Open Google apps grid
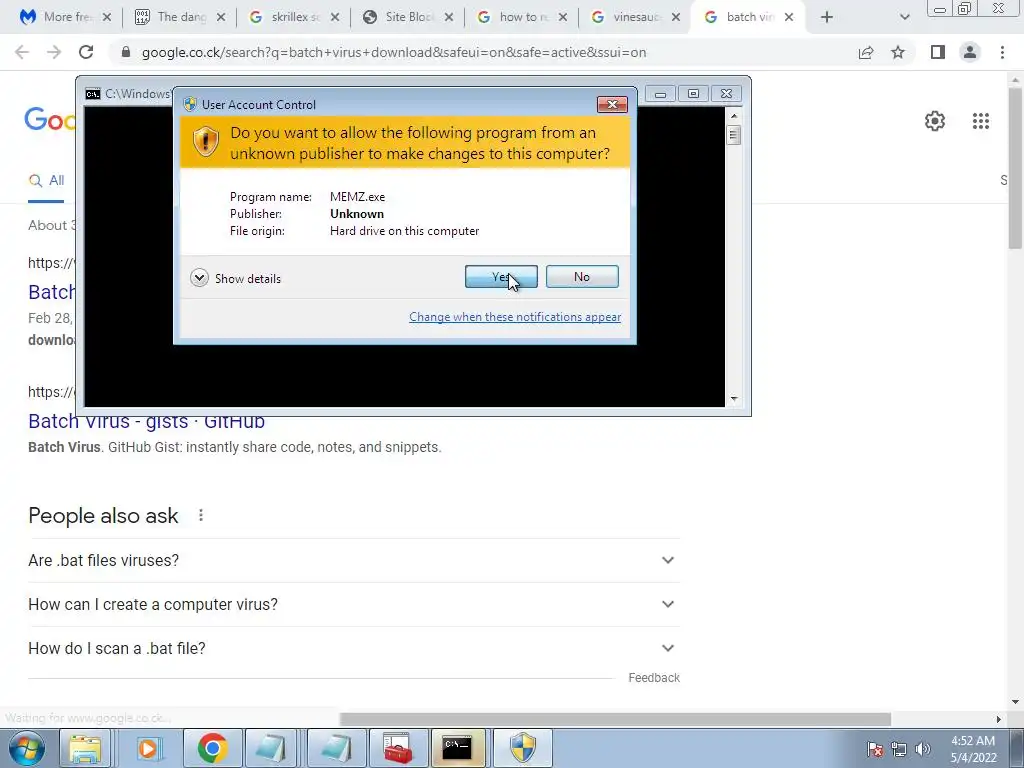The height and width of the screenshot is (768, 1024). 981,121
